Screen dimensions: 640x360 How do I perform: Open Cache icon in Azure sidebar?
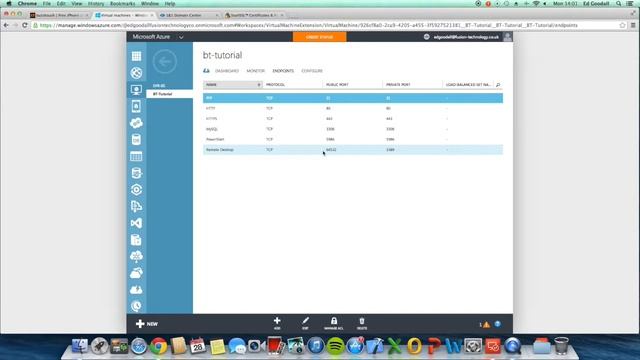[136, 240]
